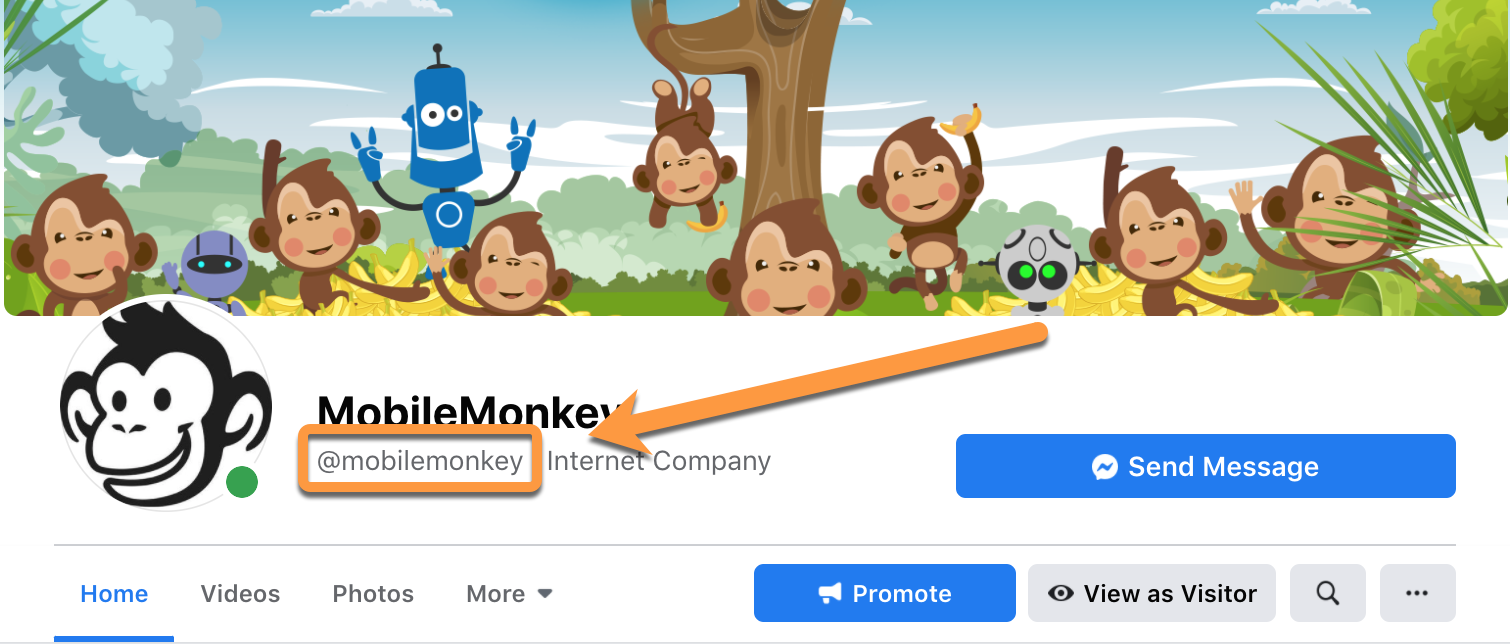Click the megaphone icon on Promote
Image resolution: width=1510 pixels, height=644 pixels.
pyautogui.click(x=830, y=594)
